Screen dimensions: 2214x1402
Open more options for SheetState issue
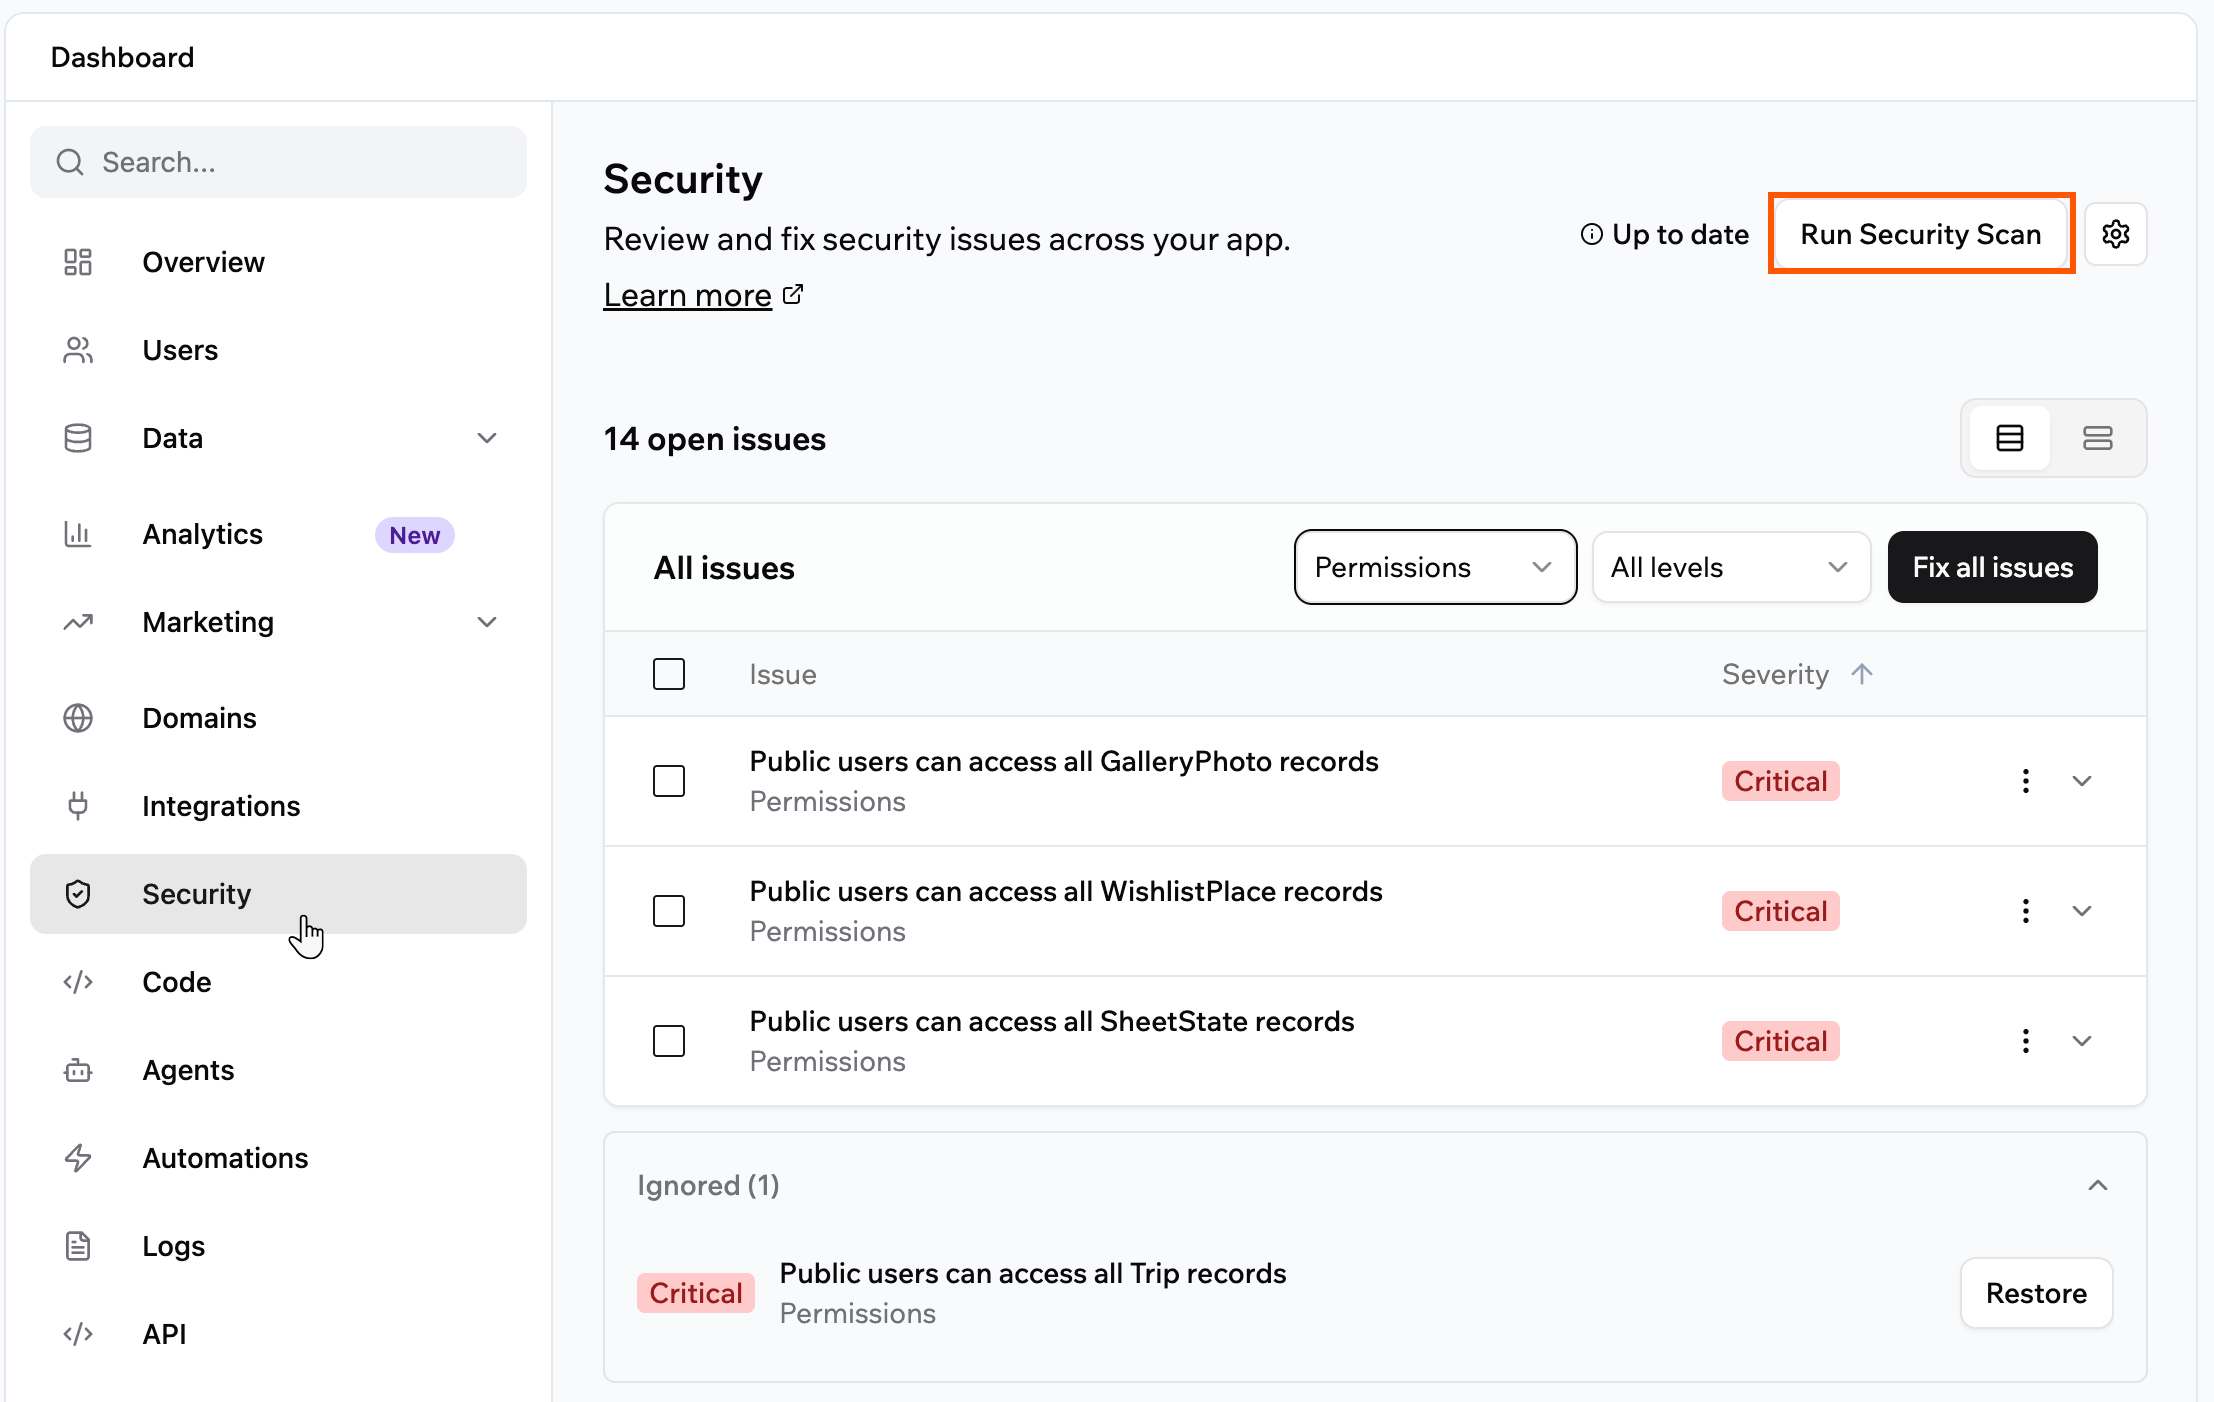click(2026, 1041)
